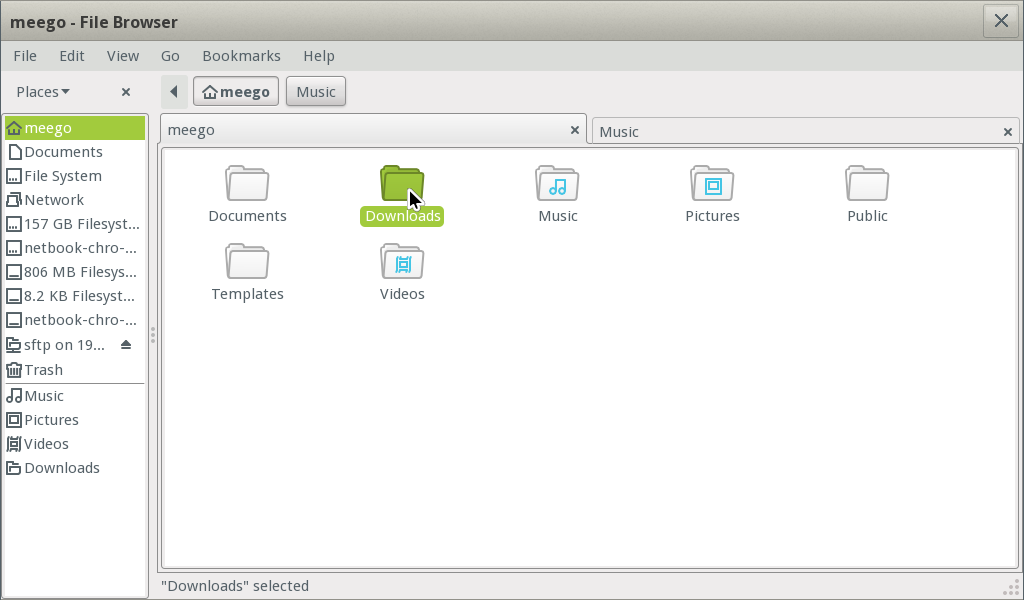Open the Help menu

point(319,56)
